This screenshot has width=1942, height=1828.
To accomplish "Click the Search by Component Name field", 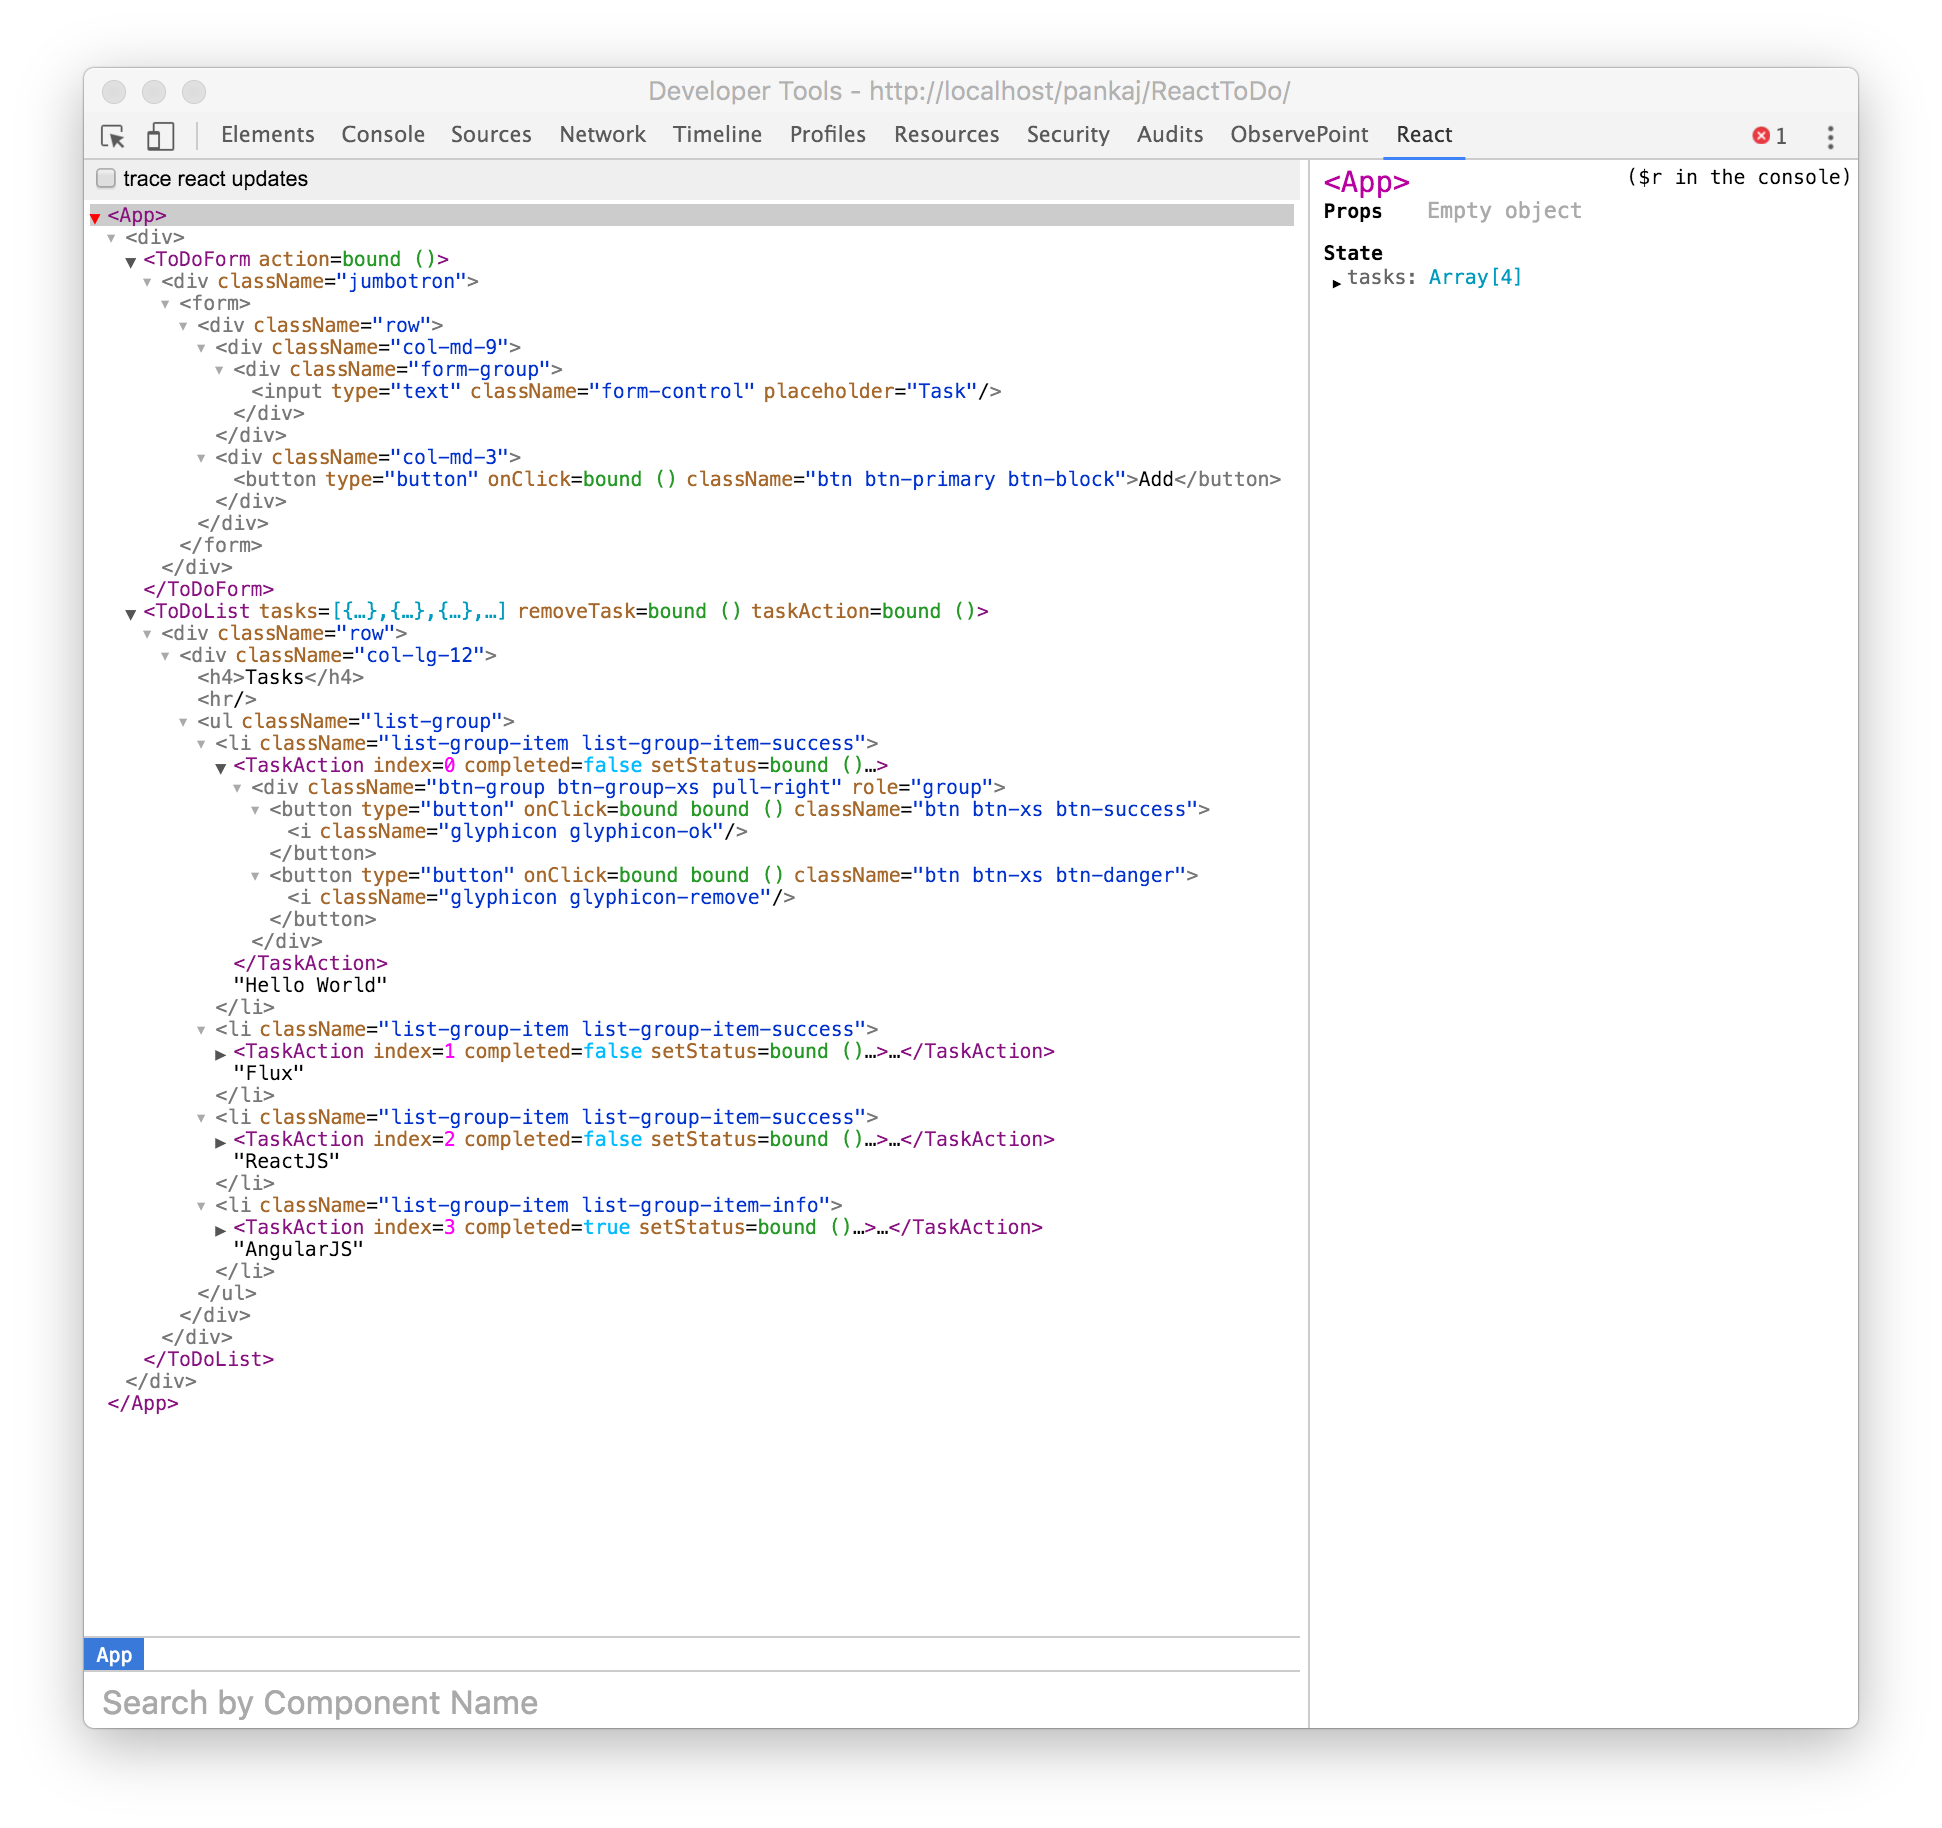I will 692,1702.
